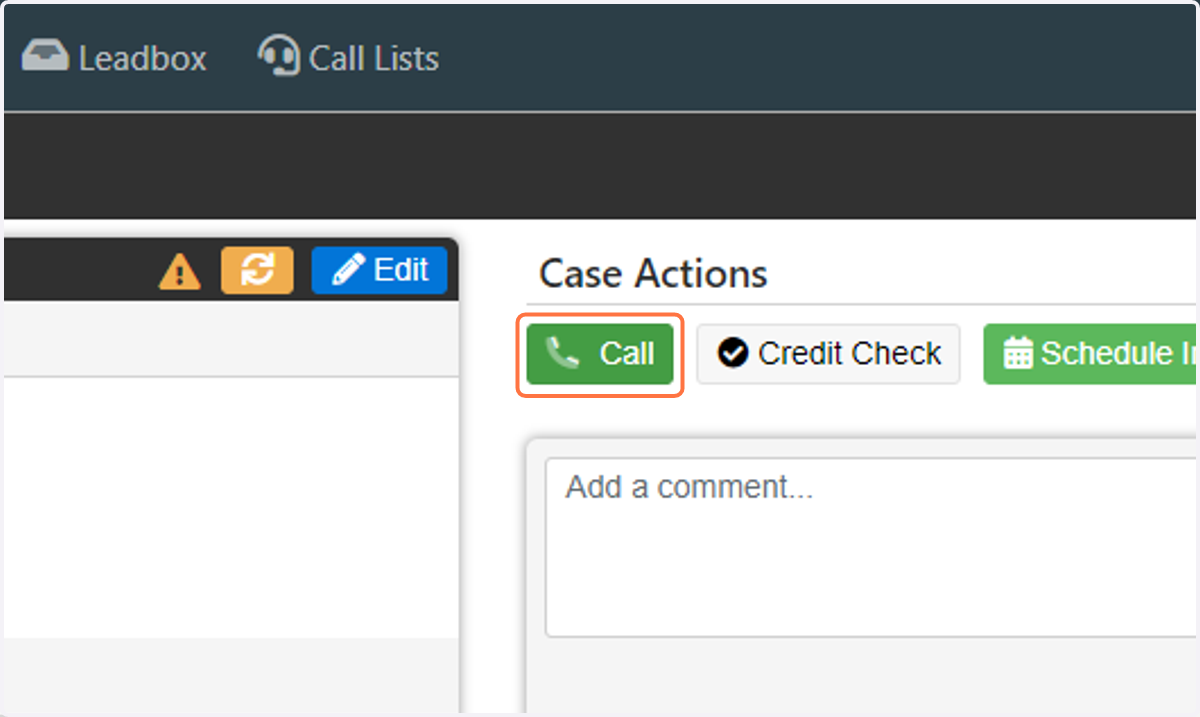Click the dark gray bar beneath the navigation
This screenshot has height=717, width=1200.
600,166
